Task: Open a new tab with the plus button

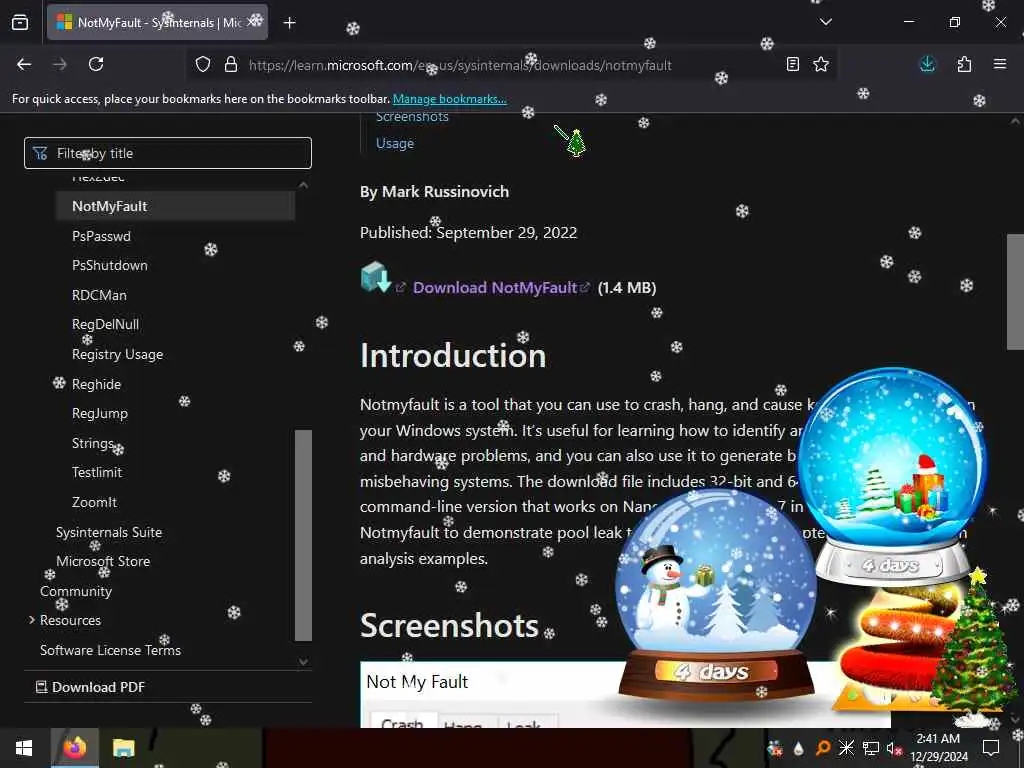Action: pyautogui.click(x=289, y=23)
